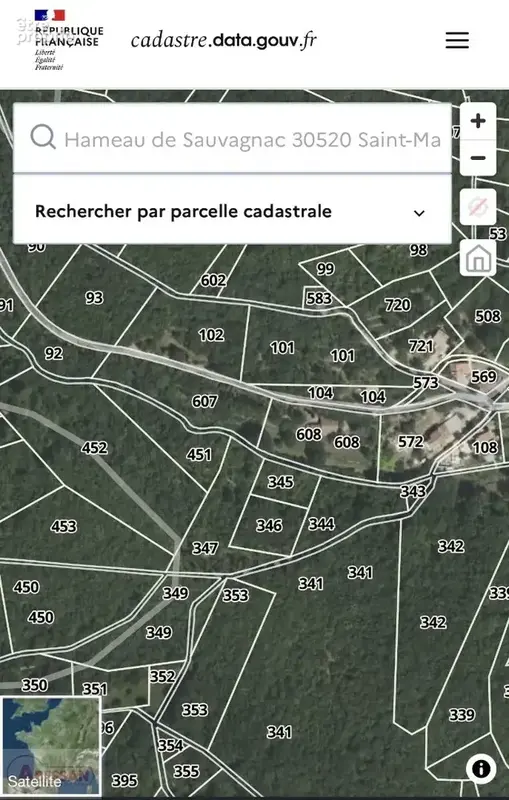Select parcel 343 on map

(413, 491)
